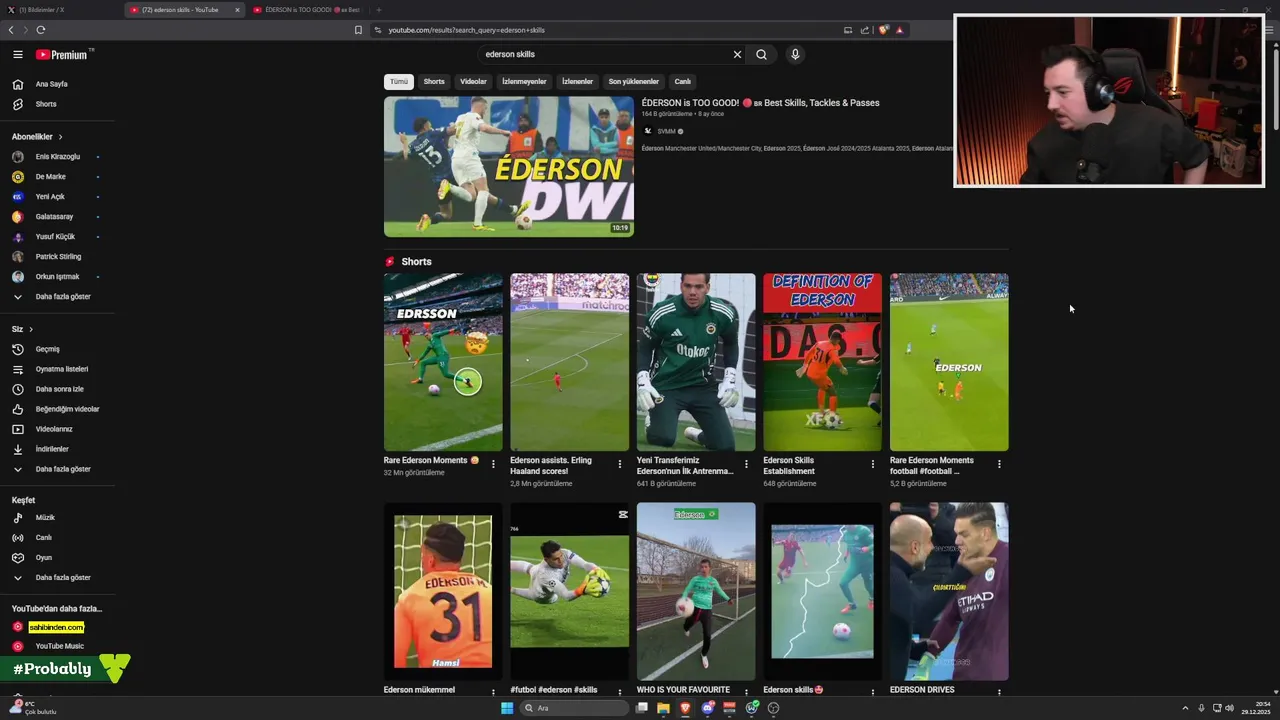The image size is (1280, 720).
Task: Switch to the Bildirimler / X browser tab
Action: pos(60,10)
